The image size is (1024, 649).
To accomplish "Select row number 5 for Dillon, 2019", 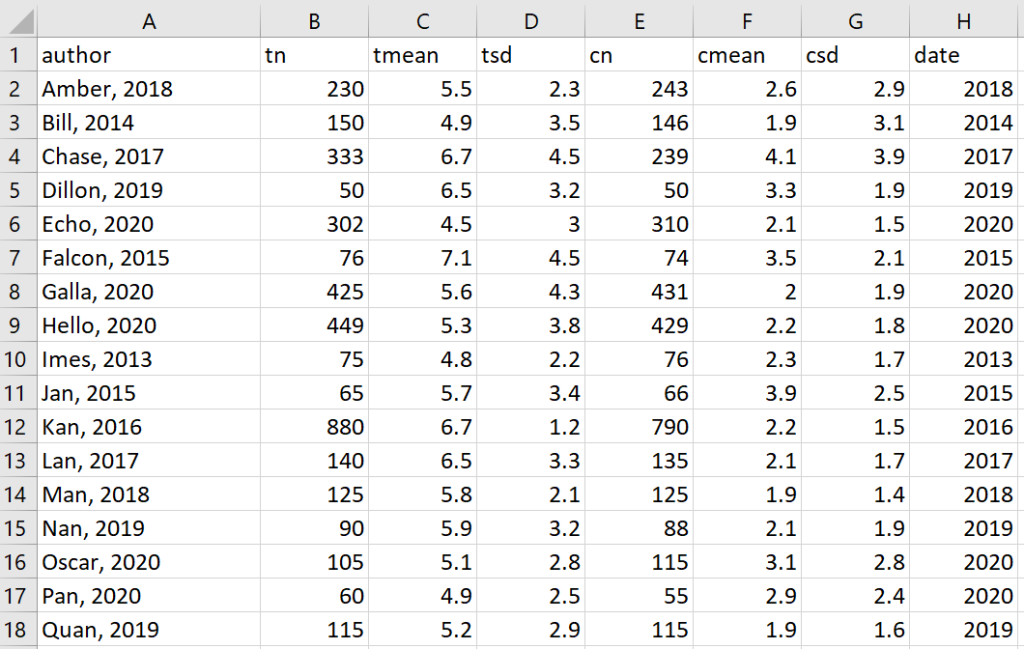I will pos(18,190).
